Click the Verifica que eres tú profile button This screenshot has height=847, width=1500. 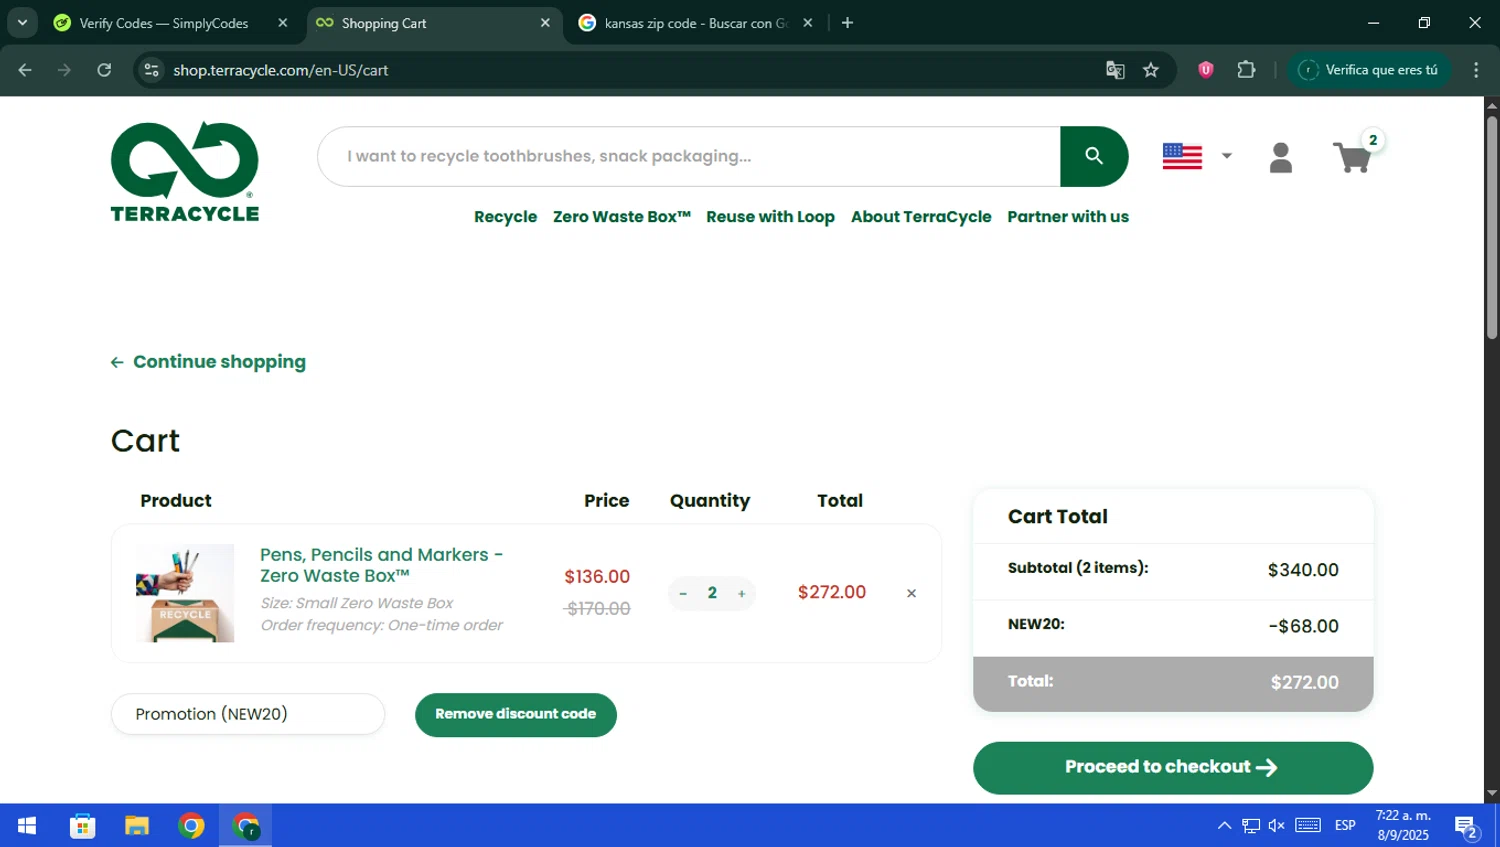pos(1368,70)
